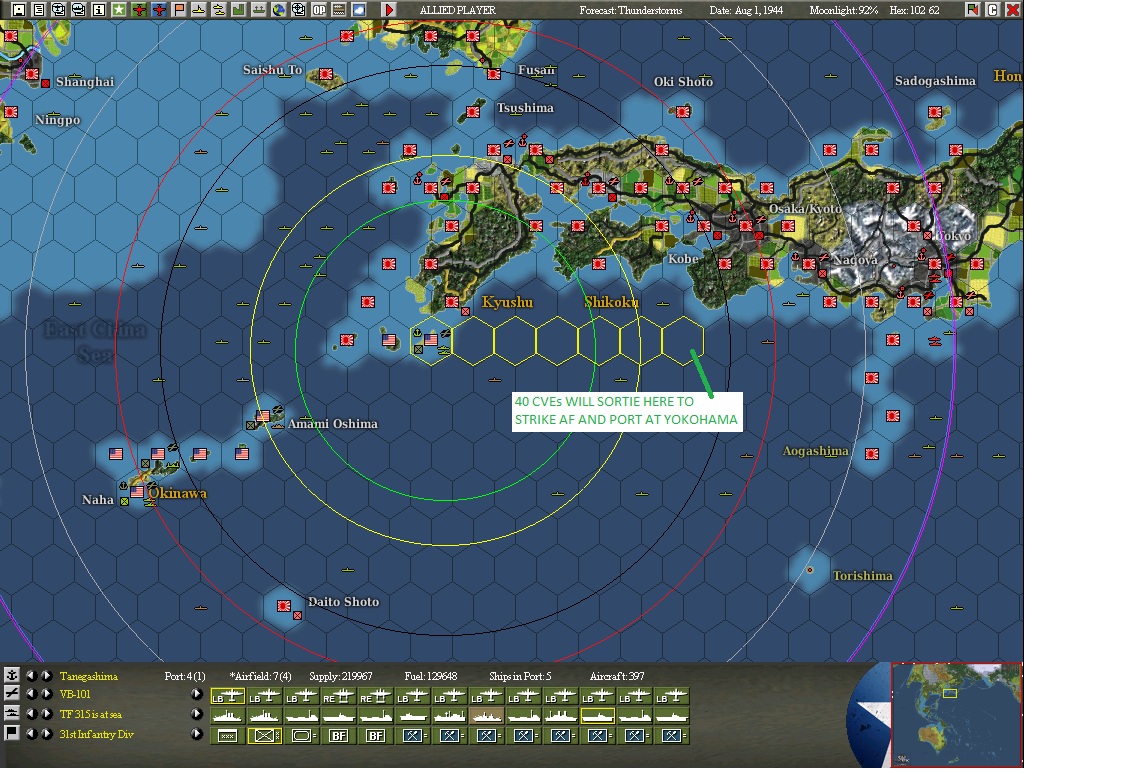Click the Allied base at Amami Oshima
This screenshot has height=774, width=1137.
[x=262, y=416]
